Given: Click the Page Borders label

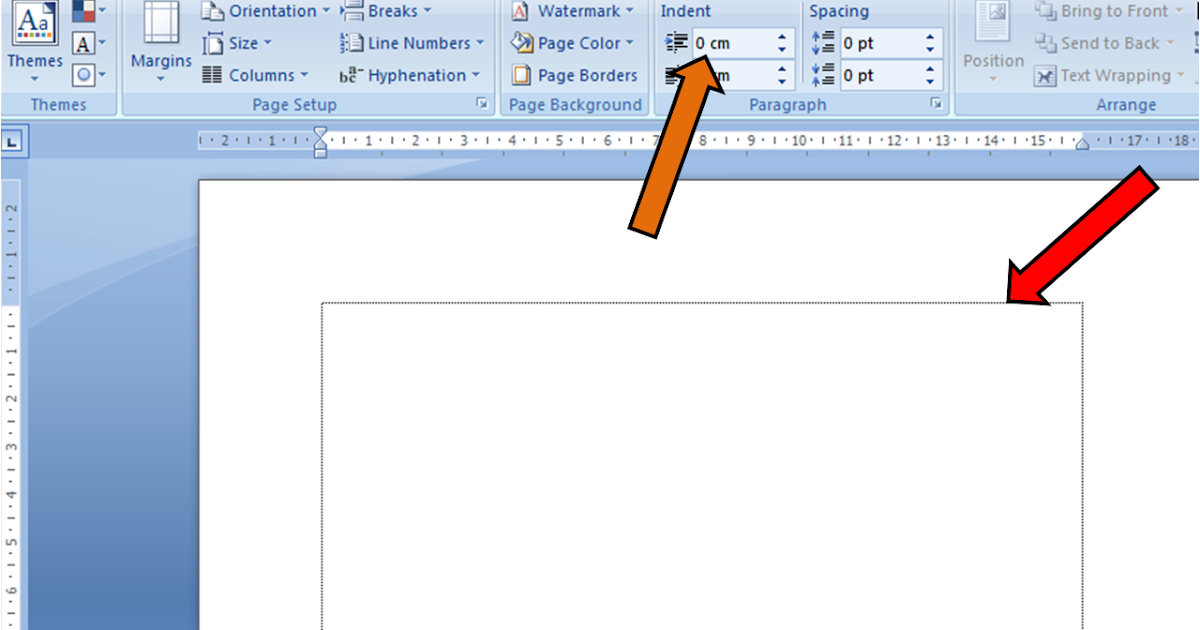Looking at the screenshot, I should pyautogui.click(x=587, y=76).
